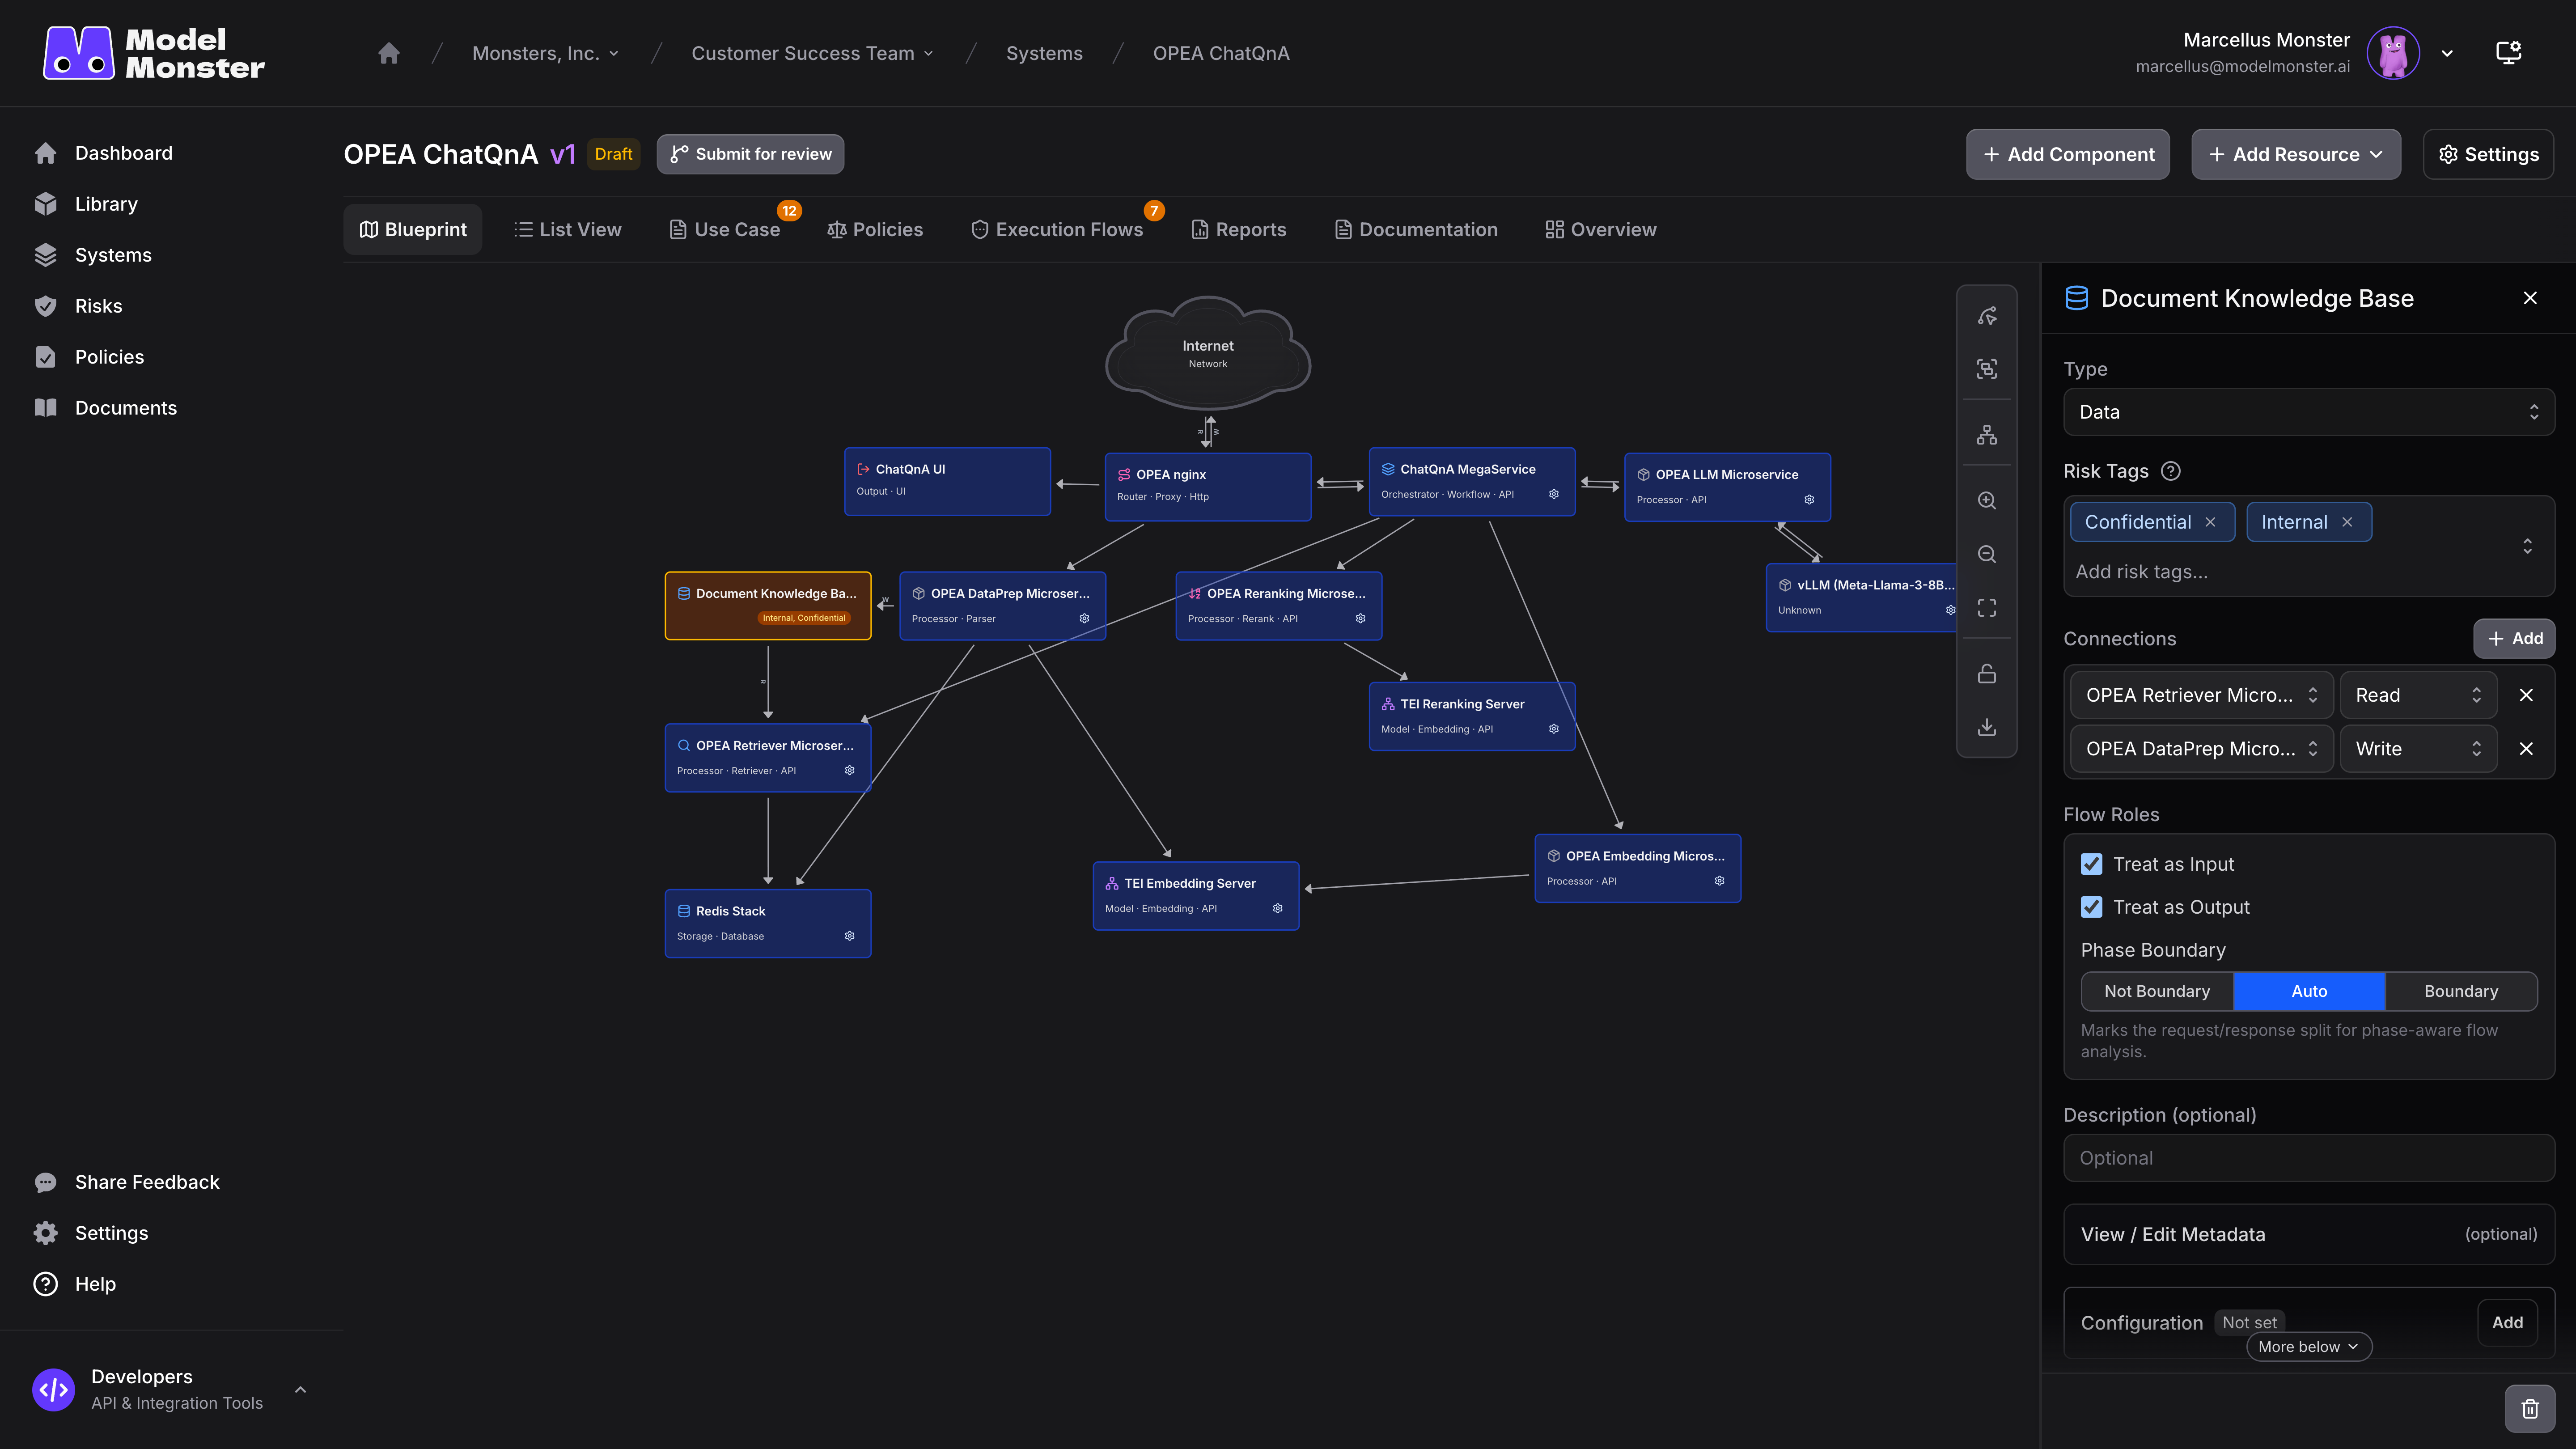Click gear icon on TEI Reranking Server node
This screenshot has height=1449, width=2576.
pos(1554,729)
